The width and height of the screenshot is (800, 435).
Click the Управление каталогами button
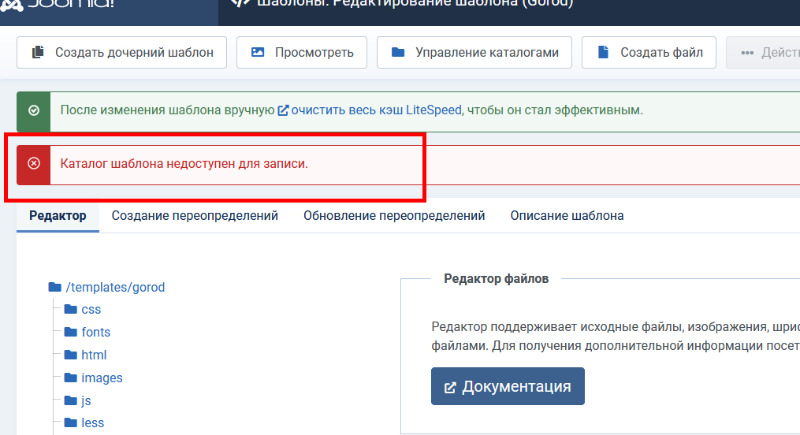pos(474,53)
